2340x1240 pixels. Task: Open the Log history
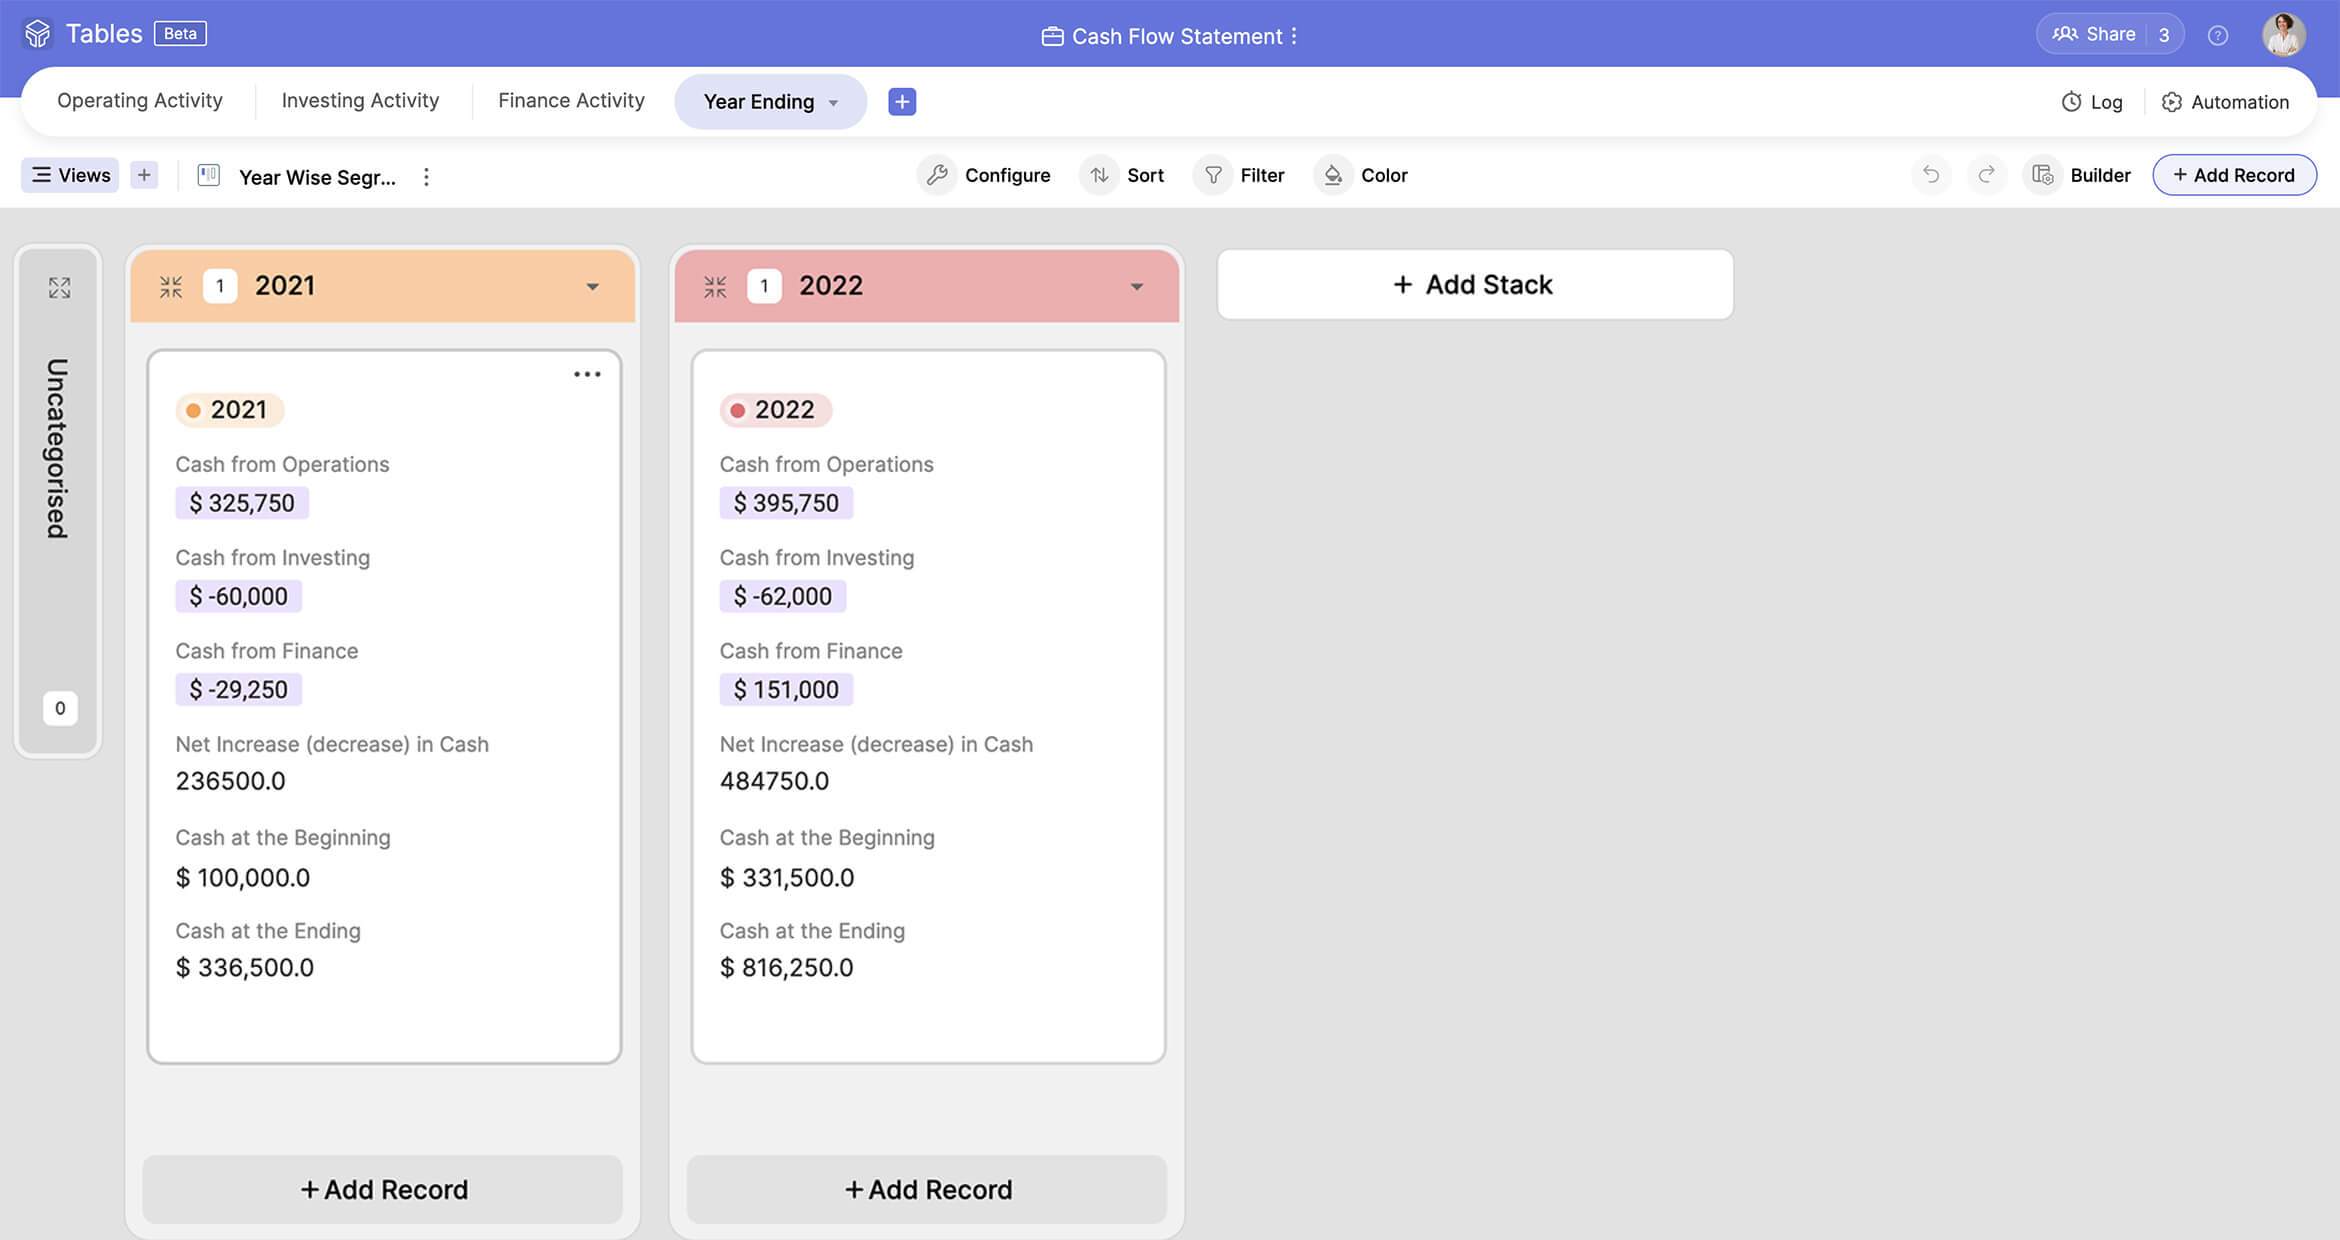(2092, 102)
